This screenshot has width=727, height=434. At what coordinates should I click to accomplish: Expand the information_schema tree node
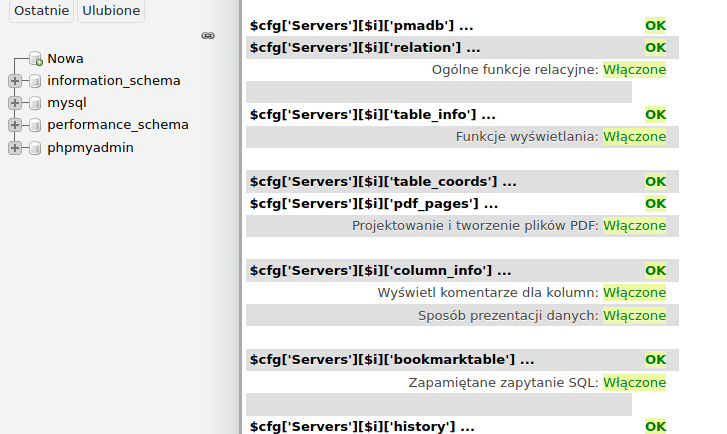pyautogui.click(x=14, y=81)
